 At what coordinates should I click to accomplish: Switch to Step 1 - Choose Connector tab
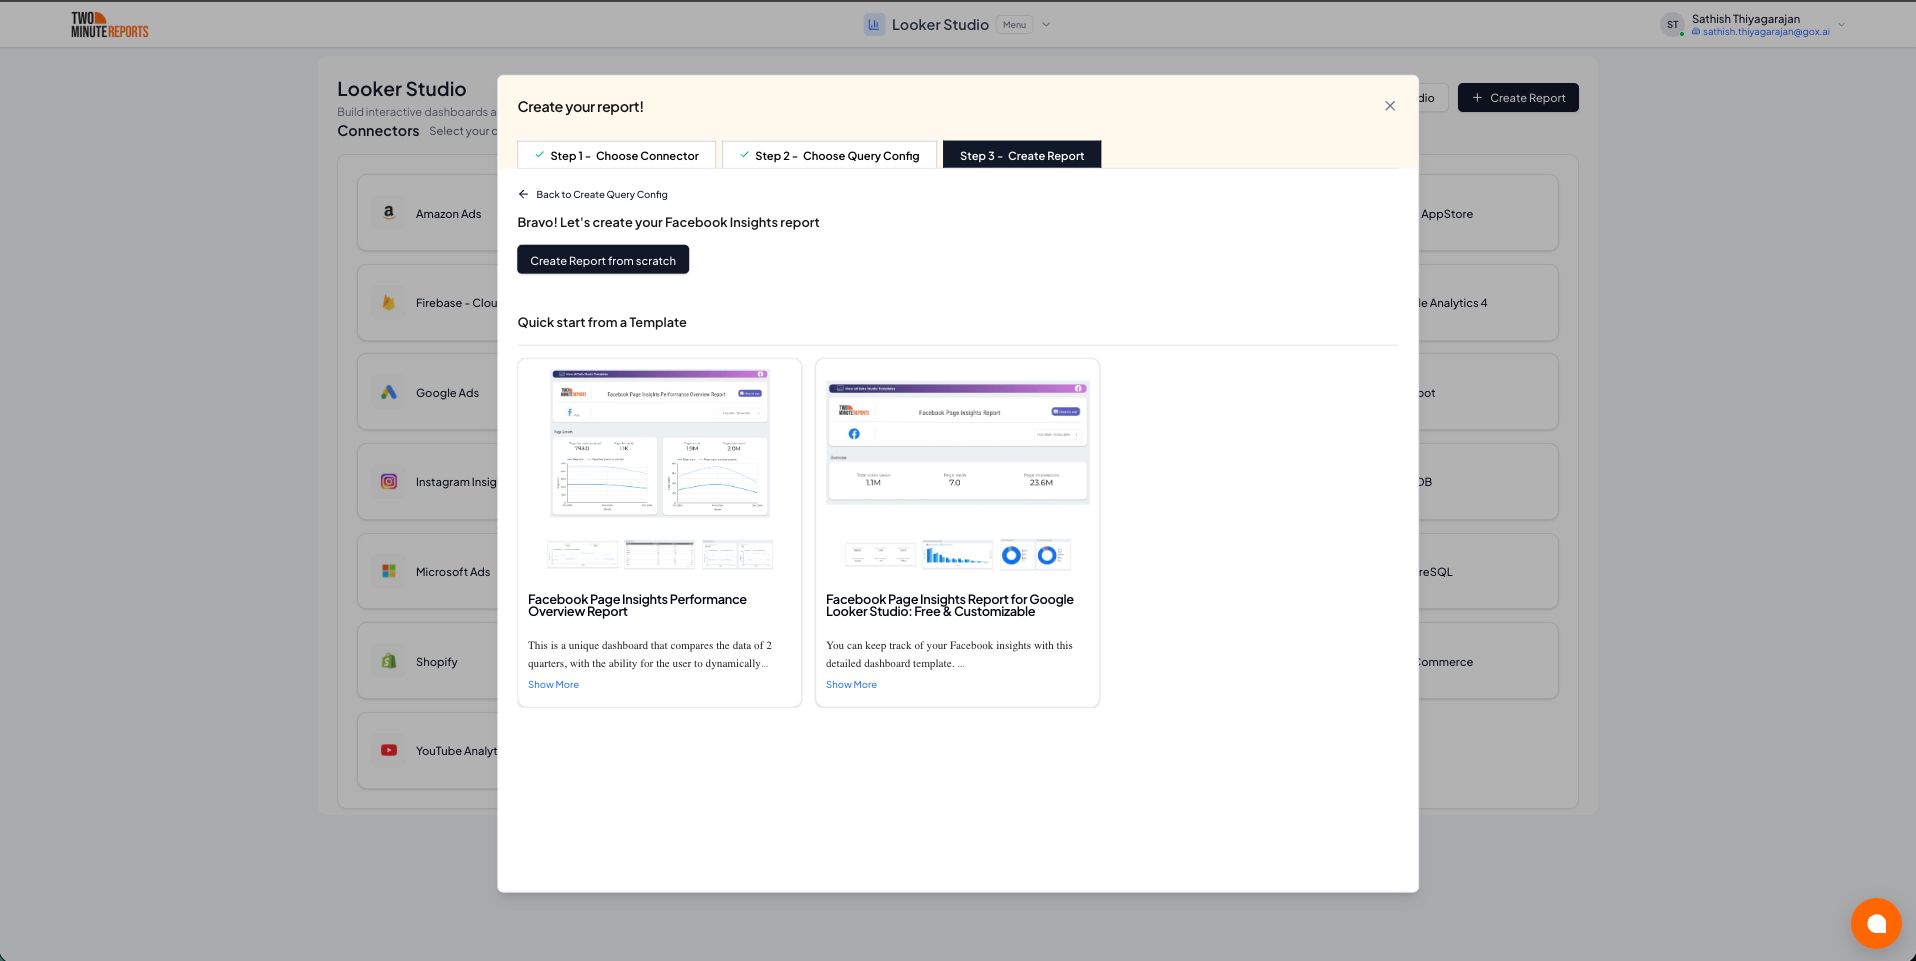click(x=615, y=155)
